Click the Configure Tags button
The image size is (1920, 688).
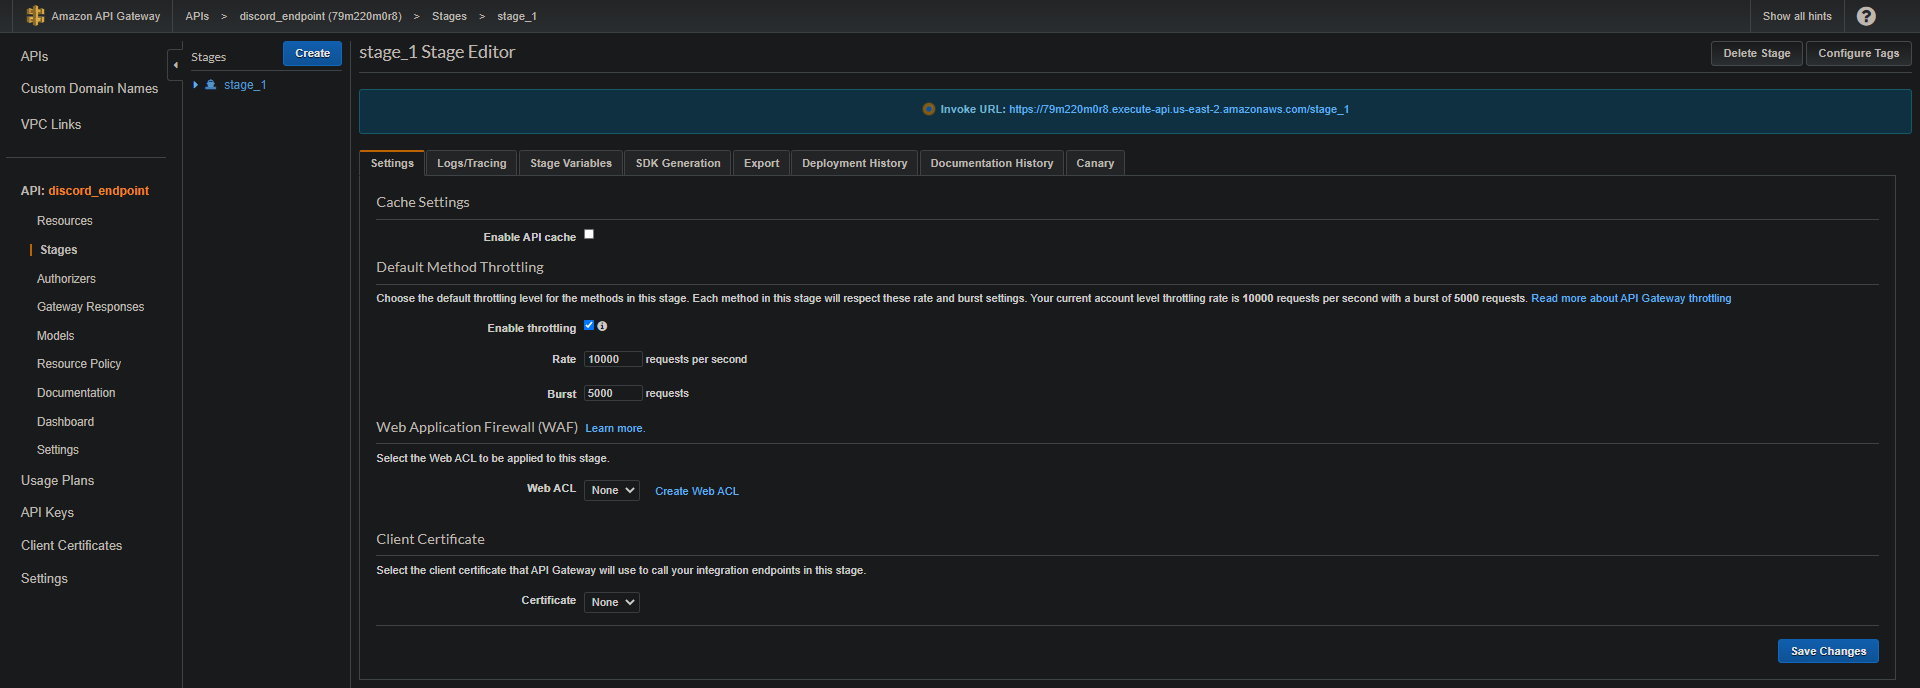coord(1858,53)
